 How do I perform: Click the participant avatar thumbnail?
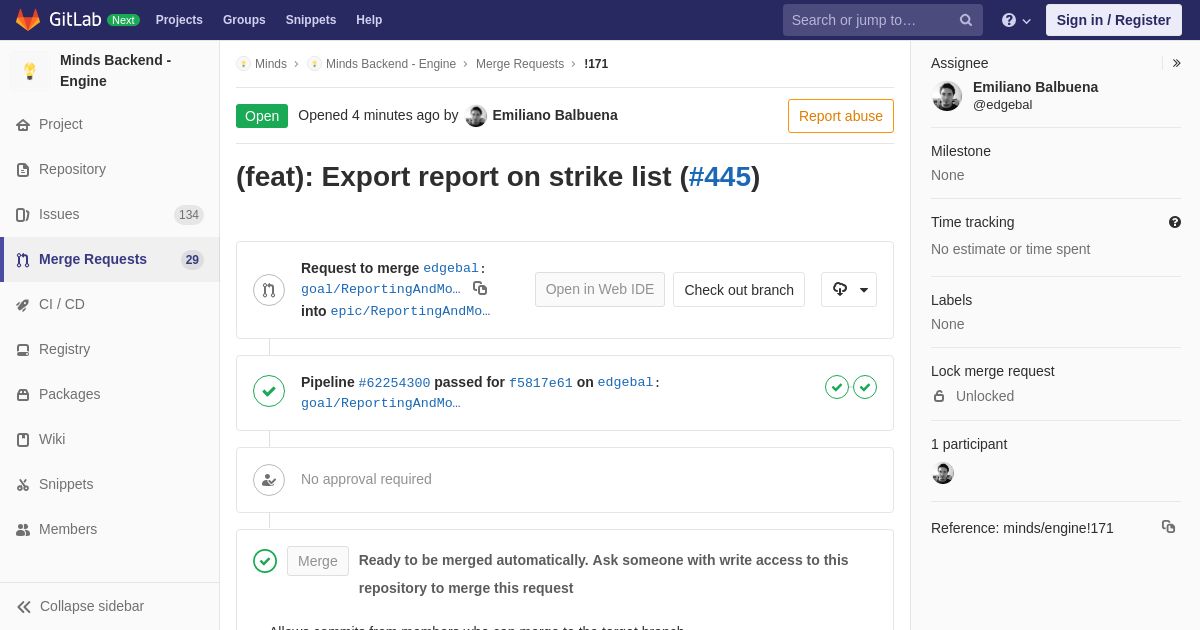(943, 473)
